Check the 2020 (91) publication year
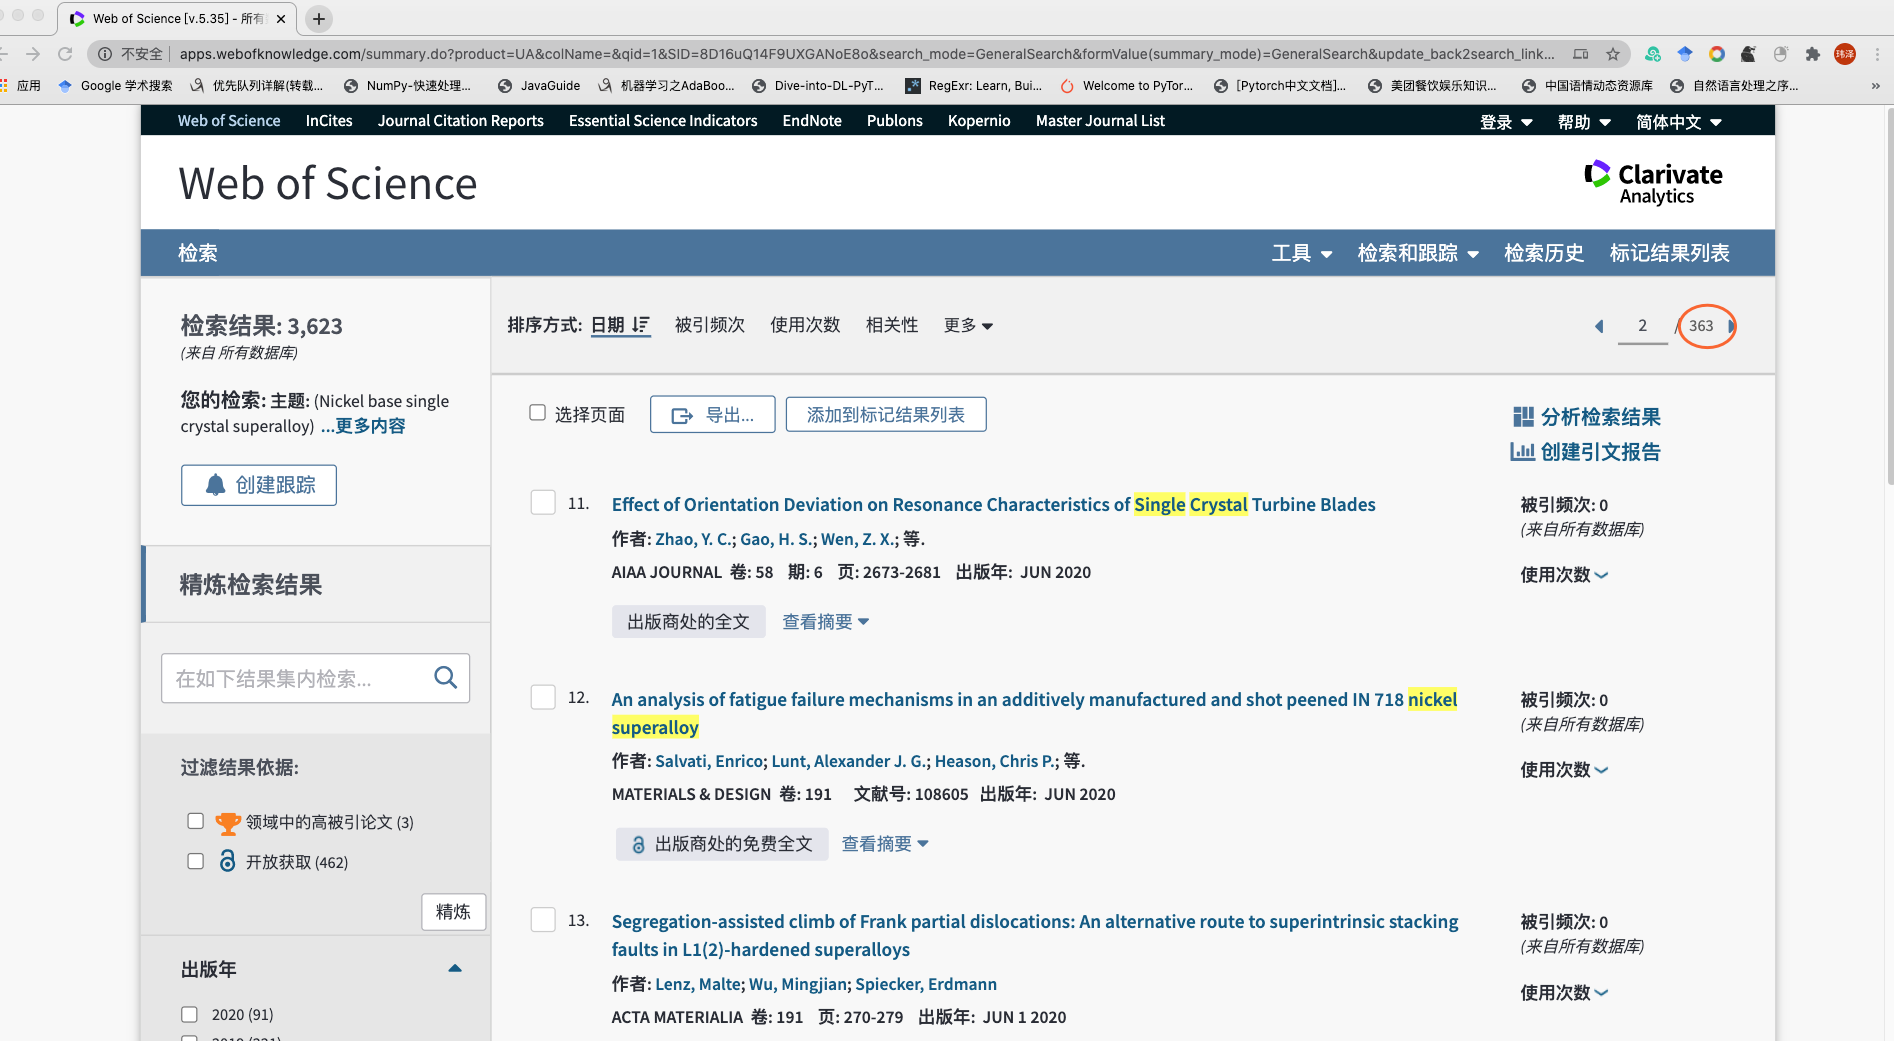 [189, 1014]
